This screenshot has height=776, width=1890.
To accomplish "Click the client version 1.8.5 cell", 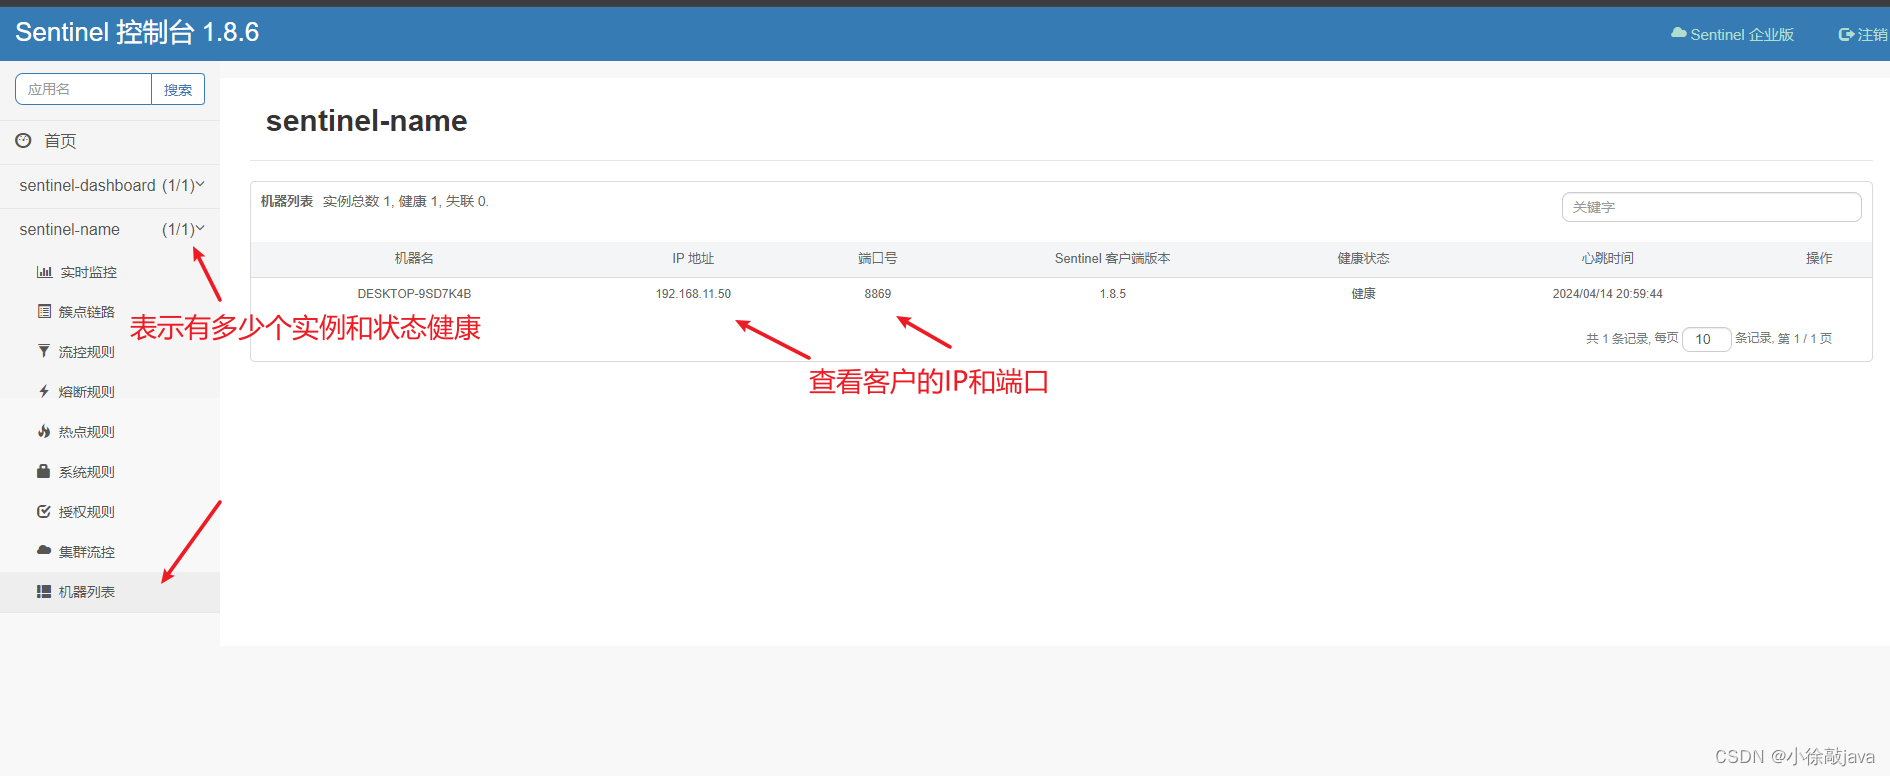I will (1112, 294).
